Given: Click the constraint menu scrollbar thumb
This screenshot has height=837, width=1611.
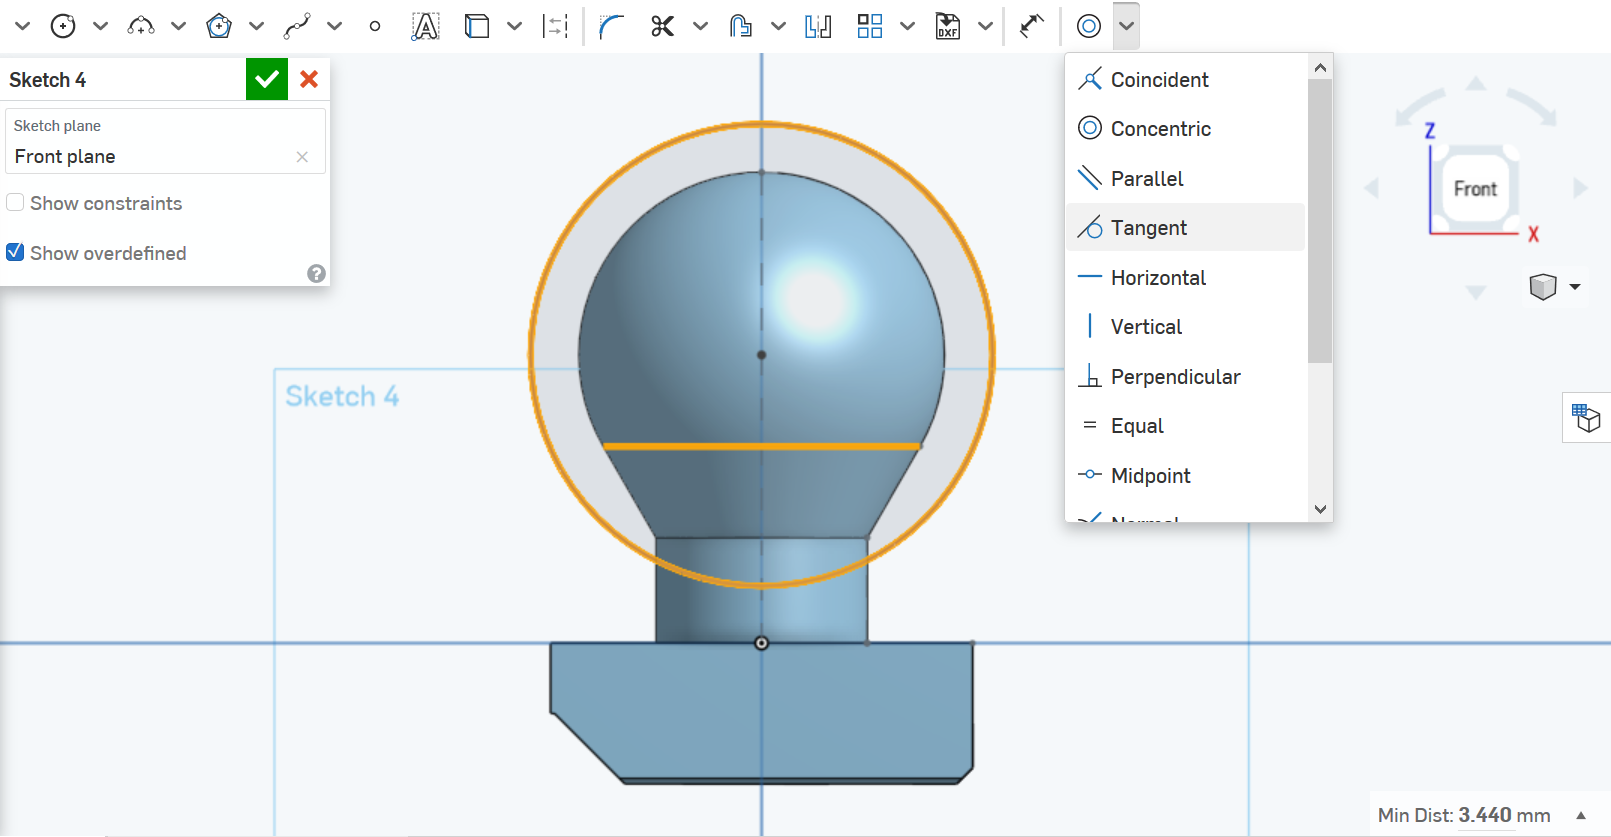Looking at the screenshot, I should pyautogui.click(x=1320, y=221).
